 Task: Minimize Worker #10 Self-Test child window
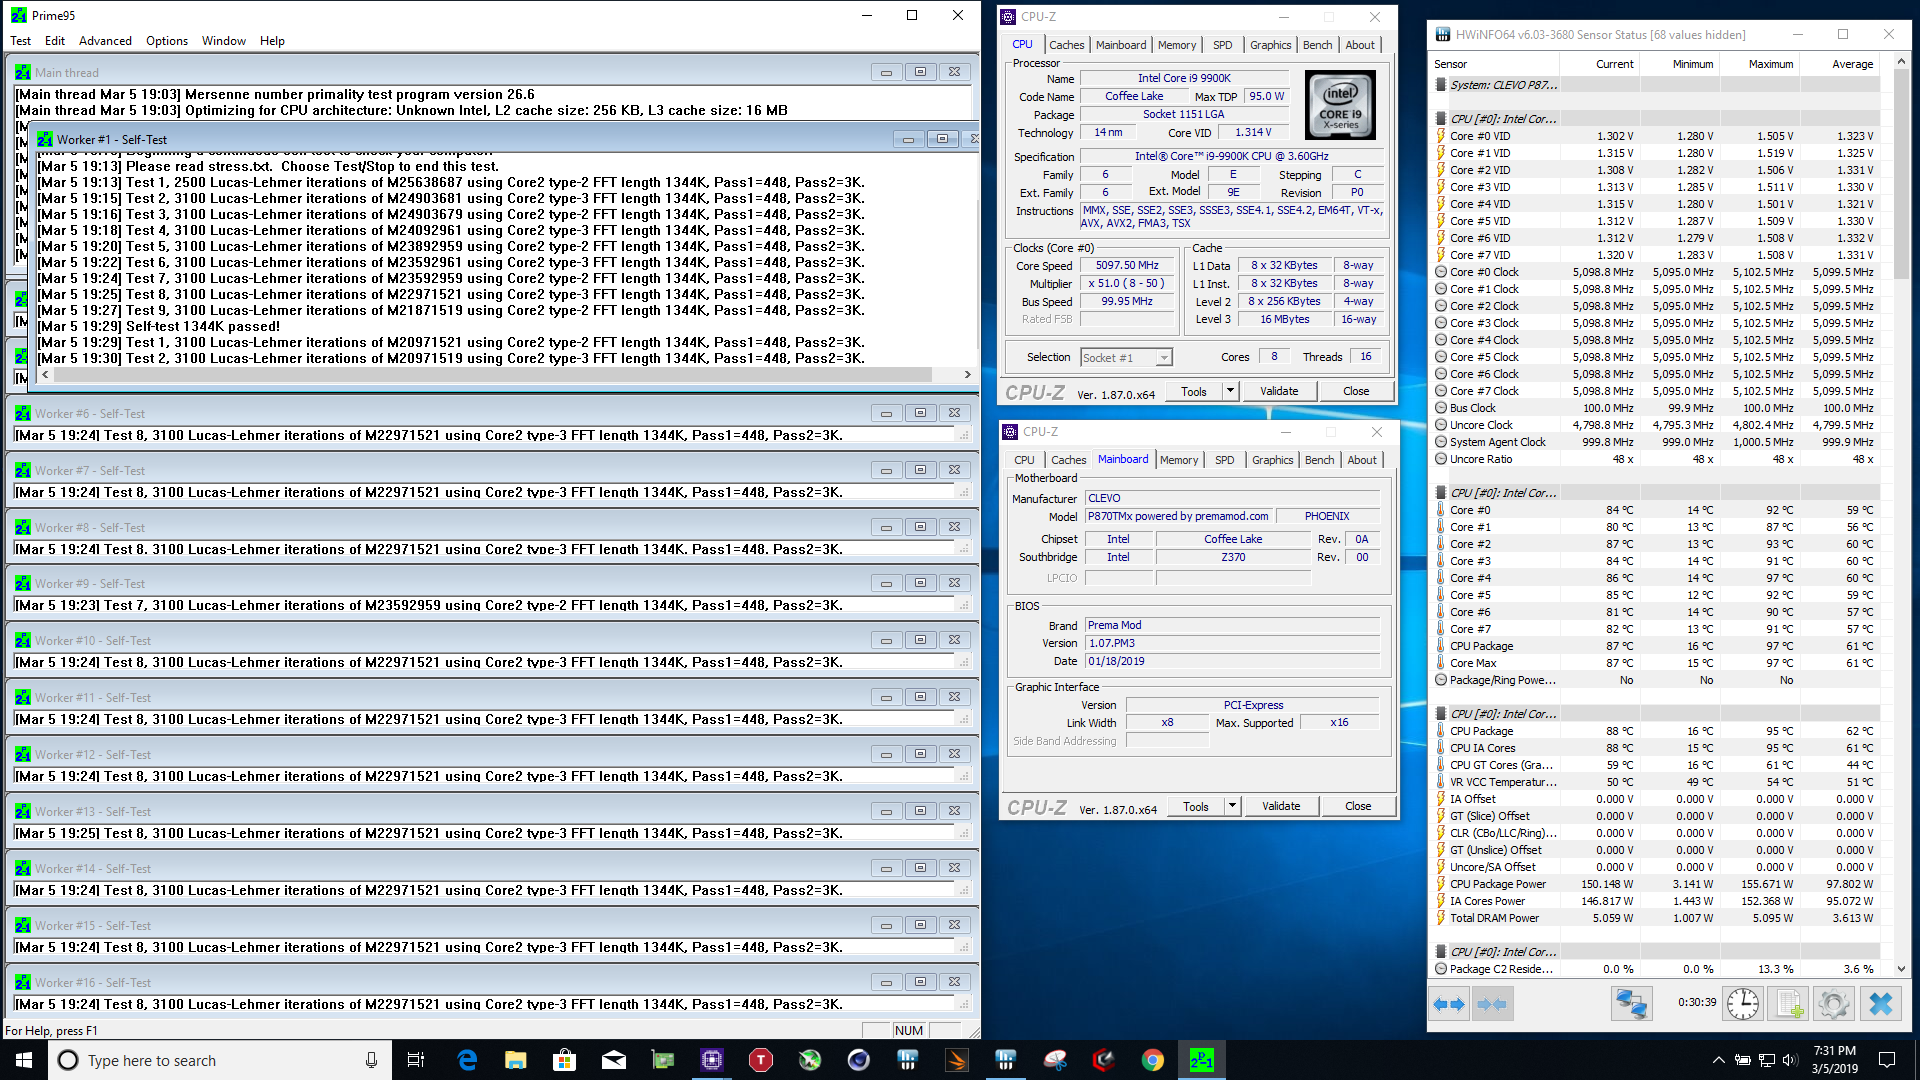[886, 641]
